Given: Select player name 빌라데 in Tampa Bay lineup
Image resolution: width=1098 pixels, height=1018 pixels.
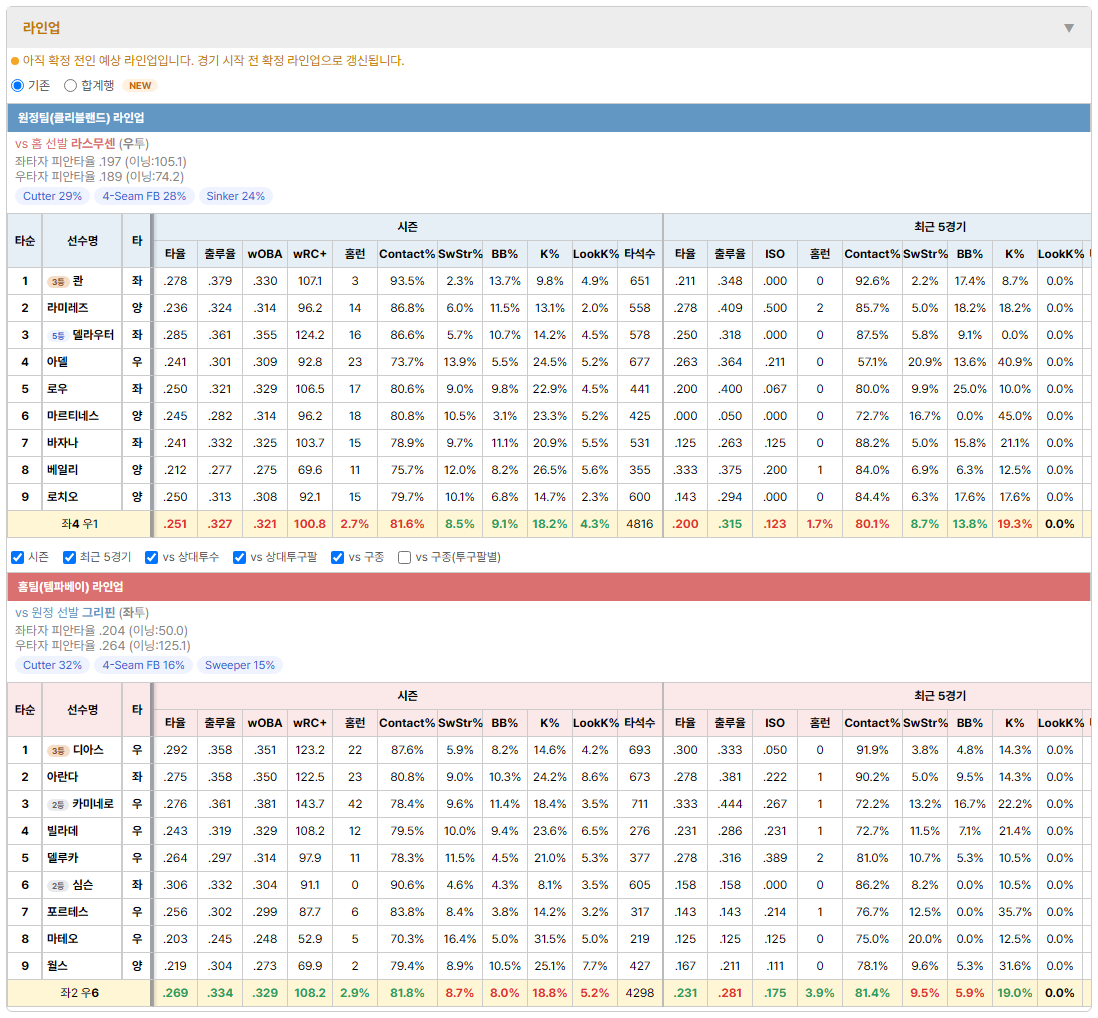Looking at the screenshot, I should tap(62, 831).
